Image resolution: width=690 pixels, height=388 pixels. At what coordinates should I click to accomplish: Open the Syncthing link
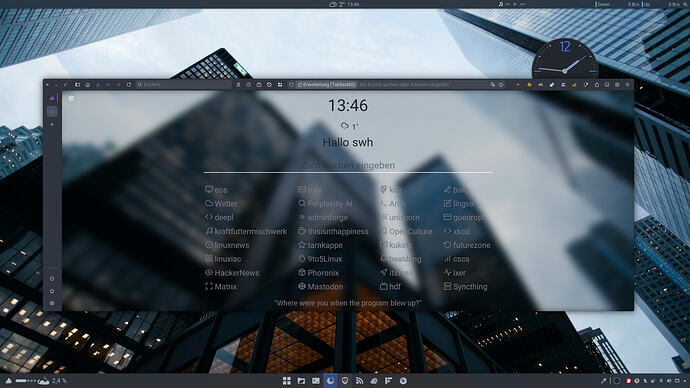click(466, 286)
